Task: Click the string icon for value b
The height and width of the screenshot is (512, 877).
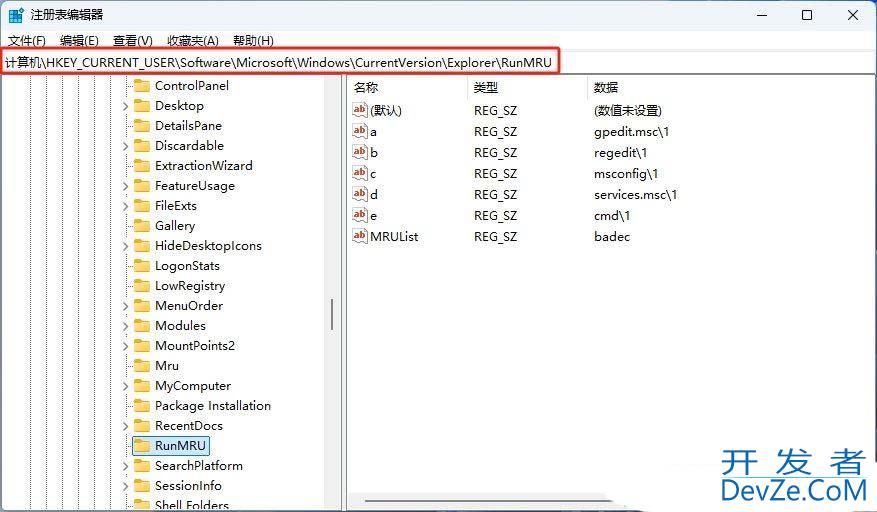Action: [x=360, y=152]
